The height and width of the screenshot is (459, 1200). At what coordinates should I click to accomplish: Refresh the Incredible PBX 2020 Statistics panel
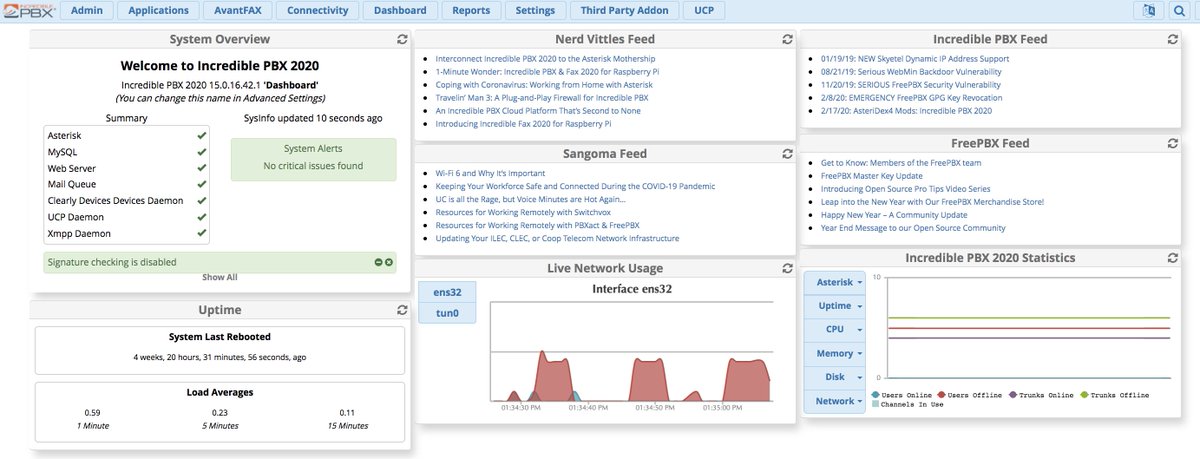pyautogui.click(x=1173, y=258)
